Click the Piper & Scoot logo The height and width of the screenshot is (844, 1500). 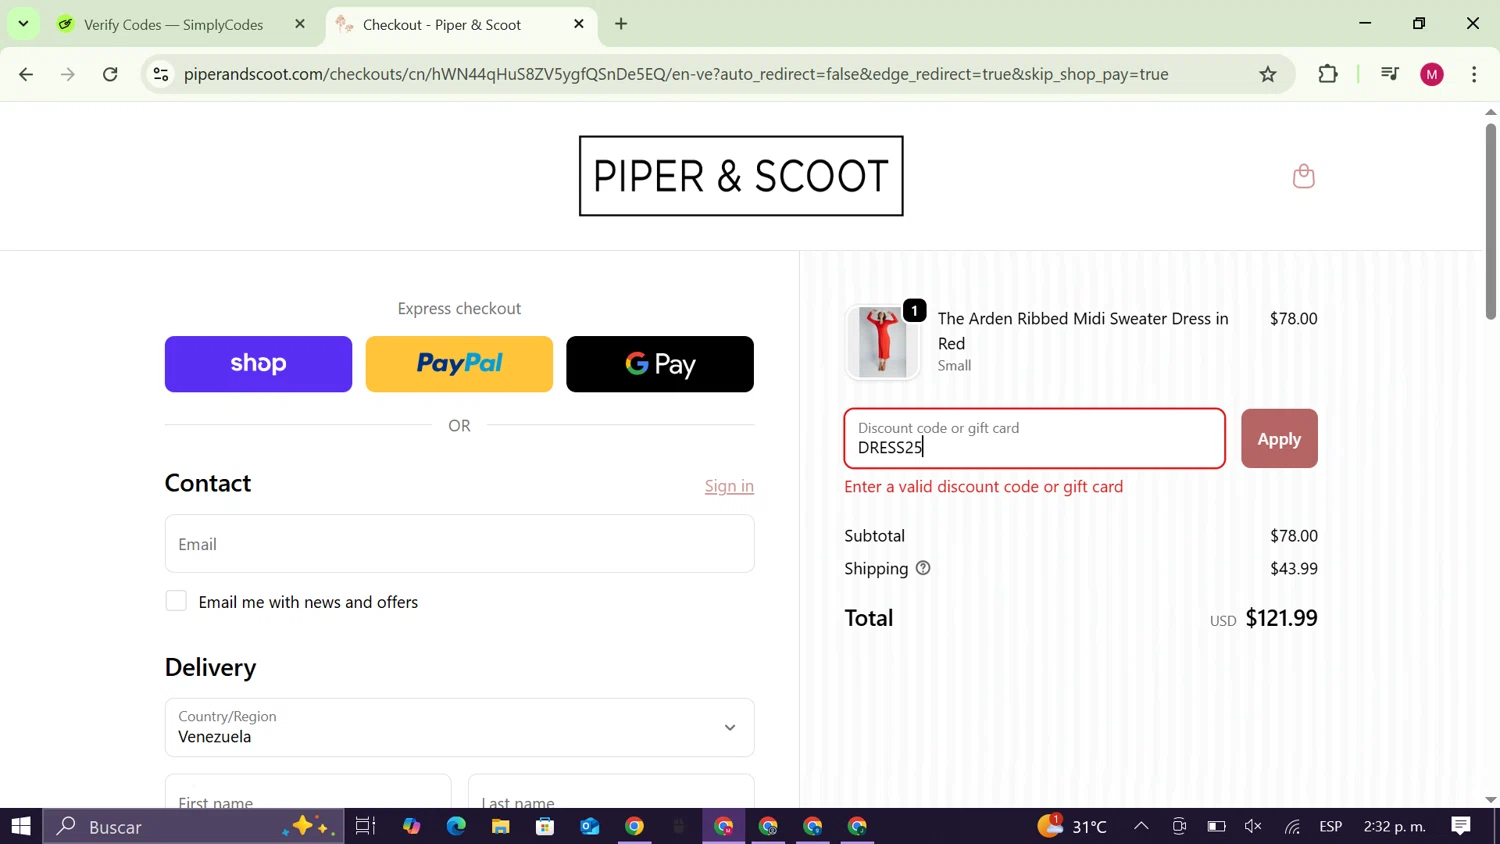pos(741,176)
